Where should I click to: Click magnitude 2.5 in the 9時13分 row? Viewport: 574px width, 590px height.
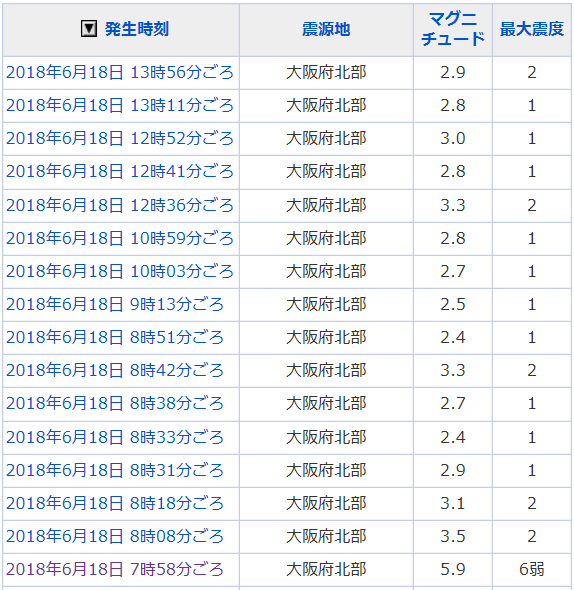point(453,304)
